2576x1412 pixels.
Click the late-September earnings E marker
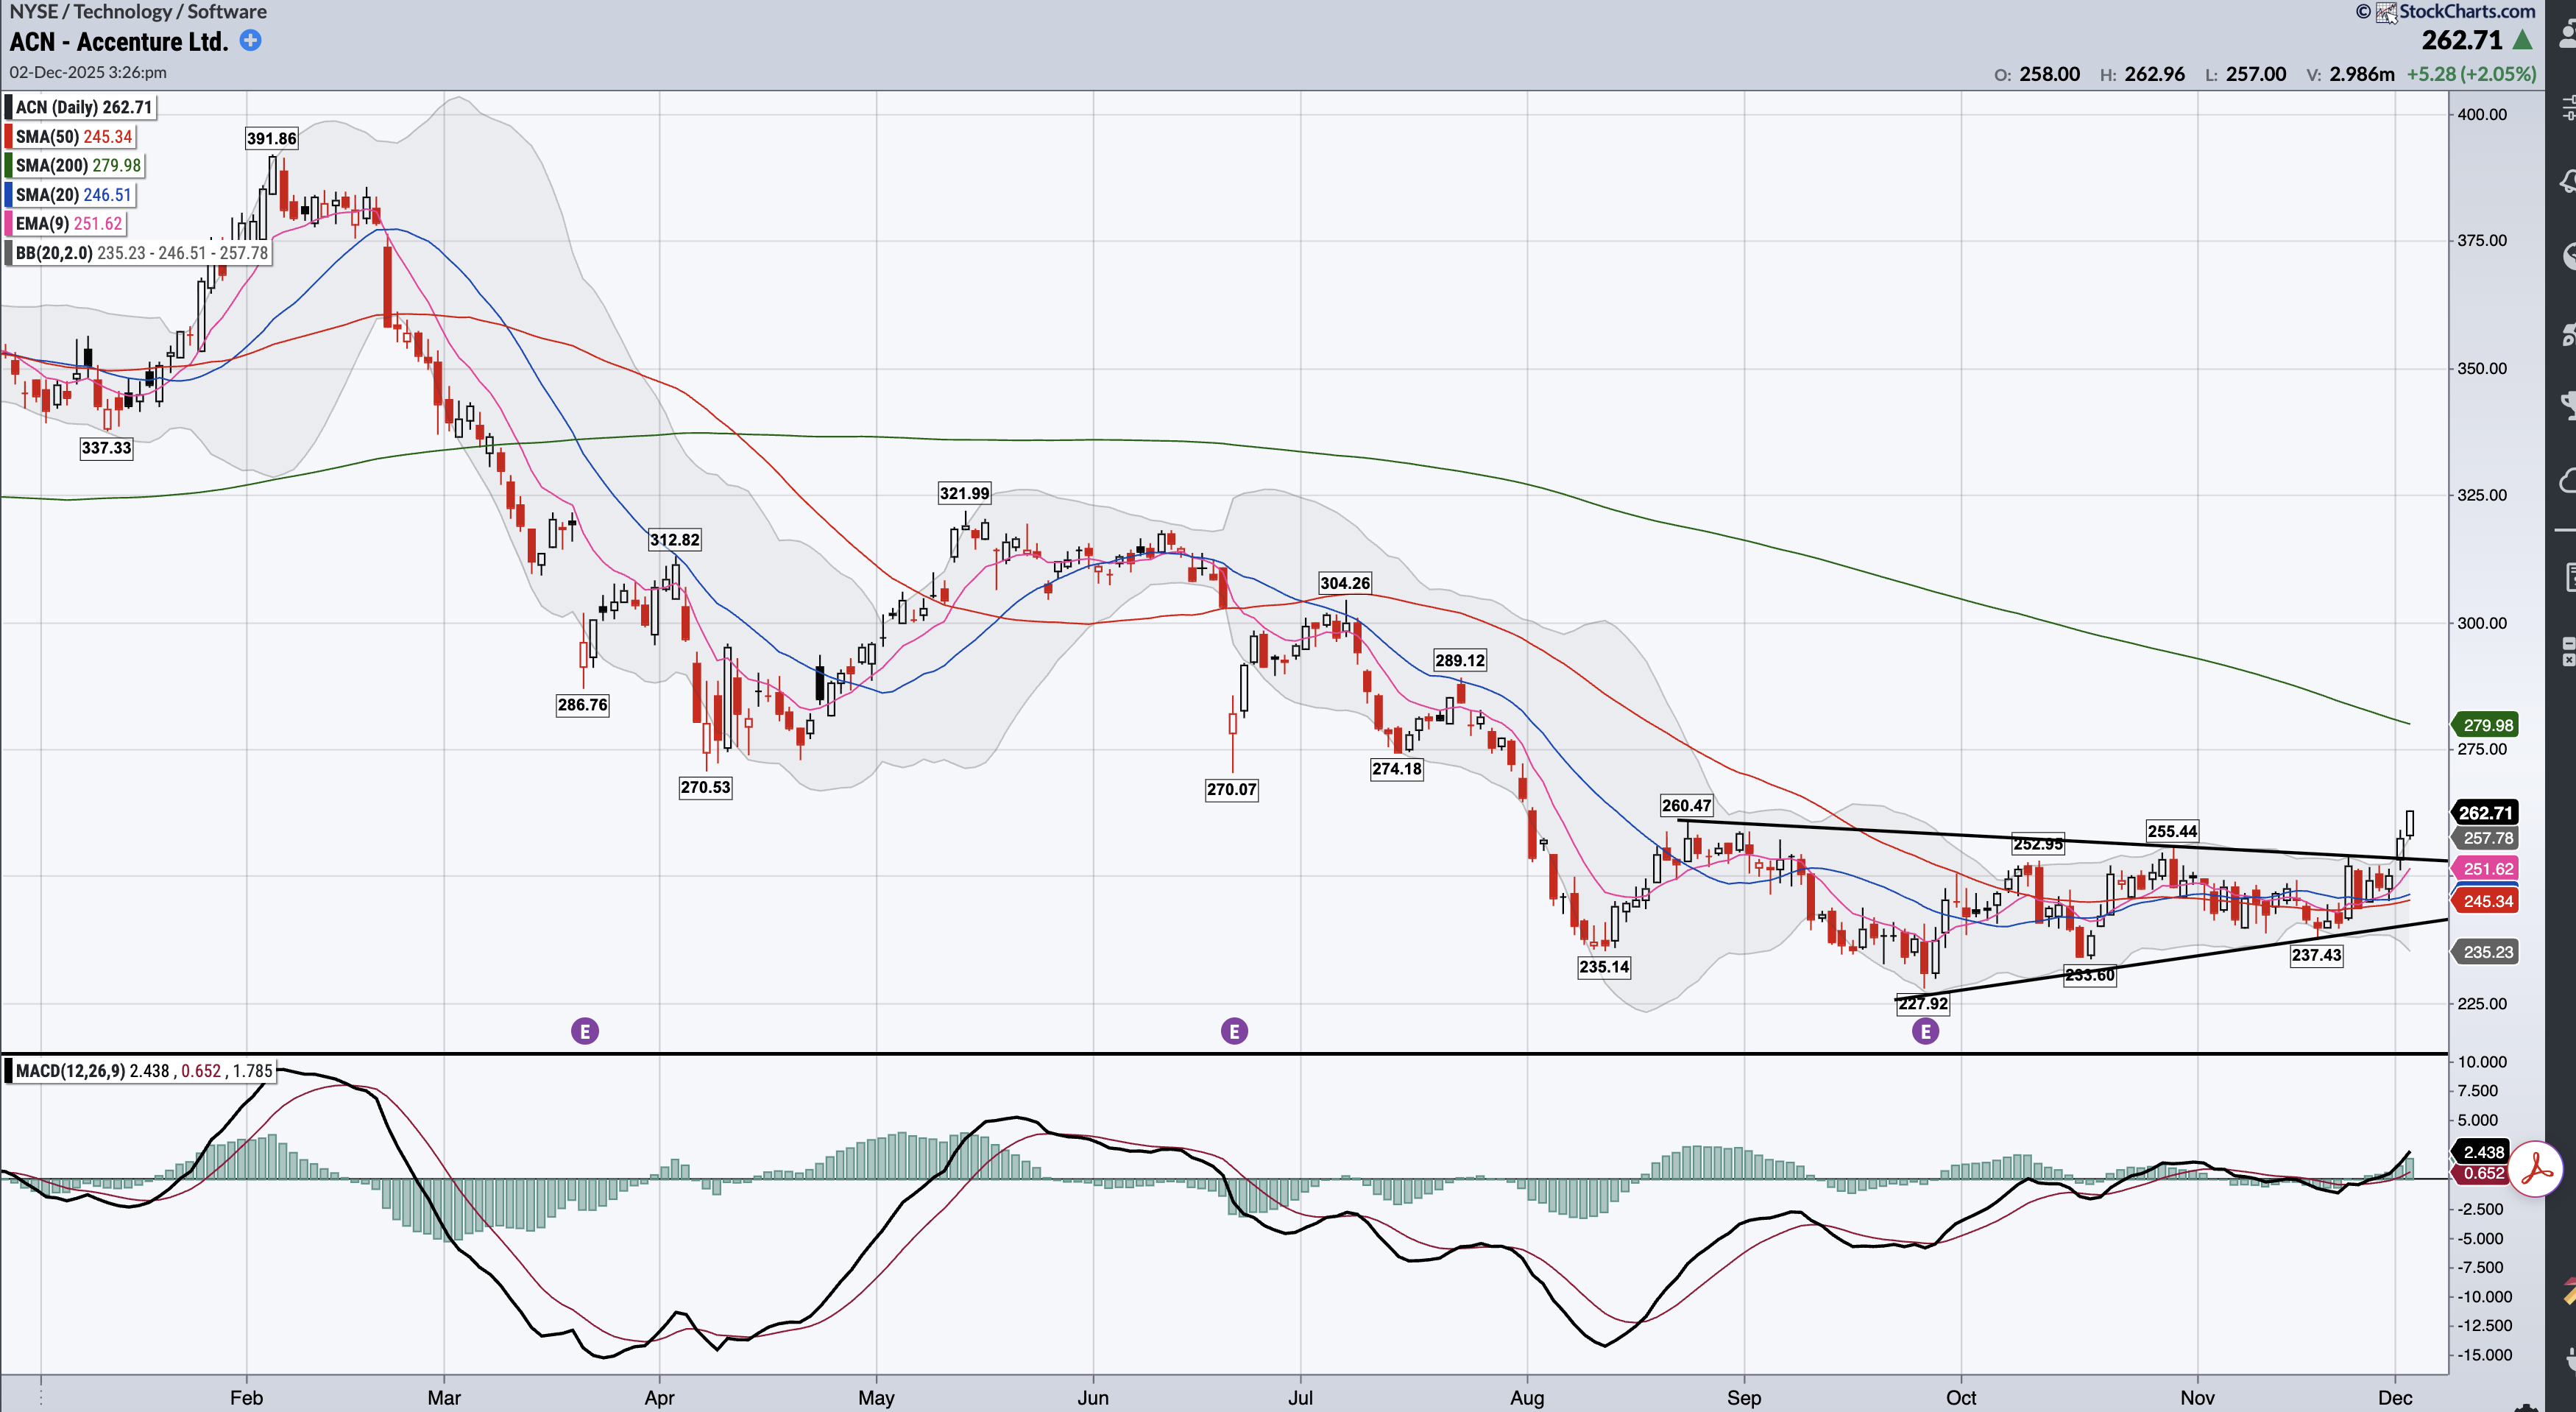[x=1925, y=1031]
